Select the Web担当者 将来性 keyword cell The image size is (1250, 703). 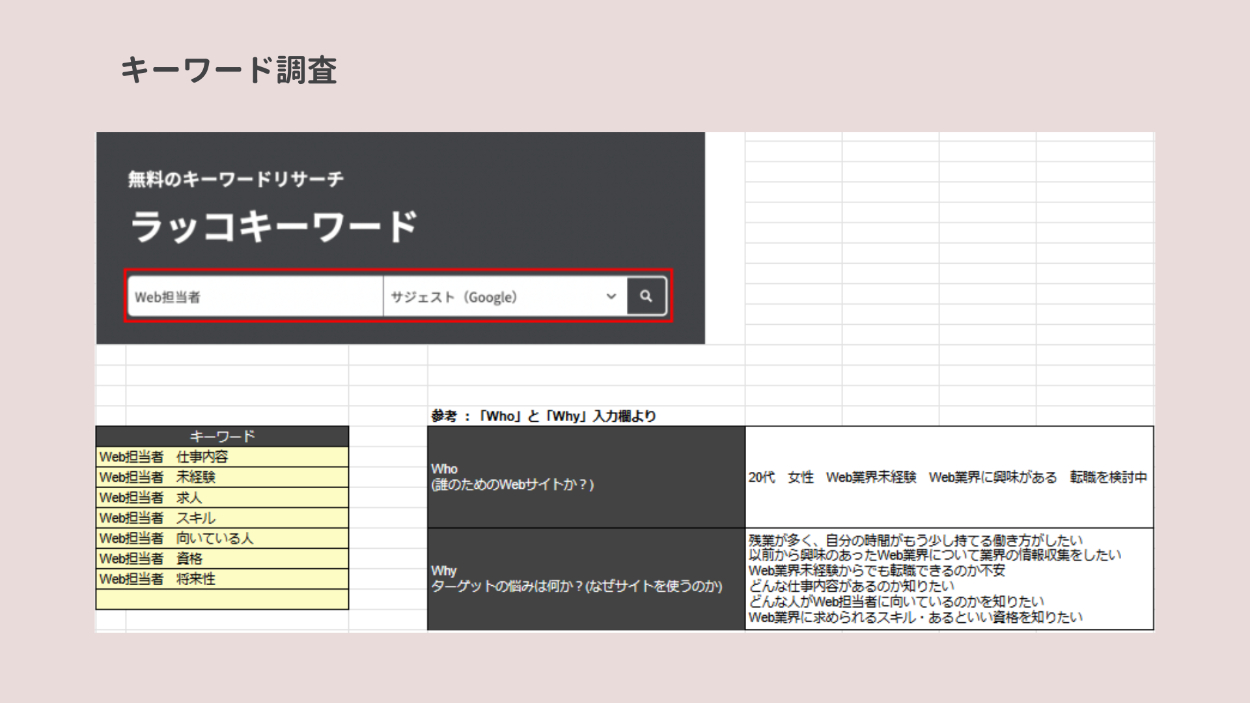tap(222, 579)
